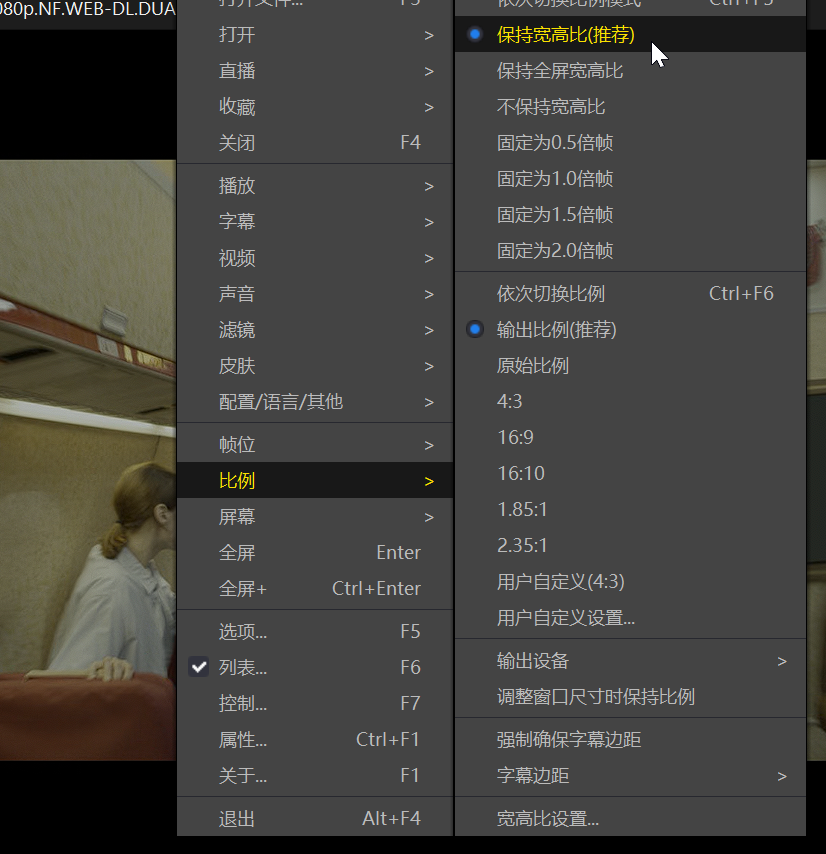Open the 声音 submenu

click(x=315, y=294)
